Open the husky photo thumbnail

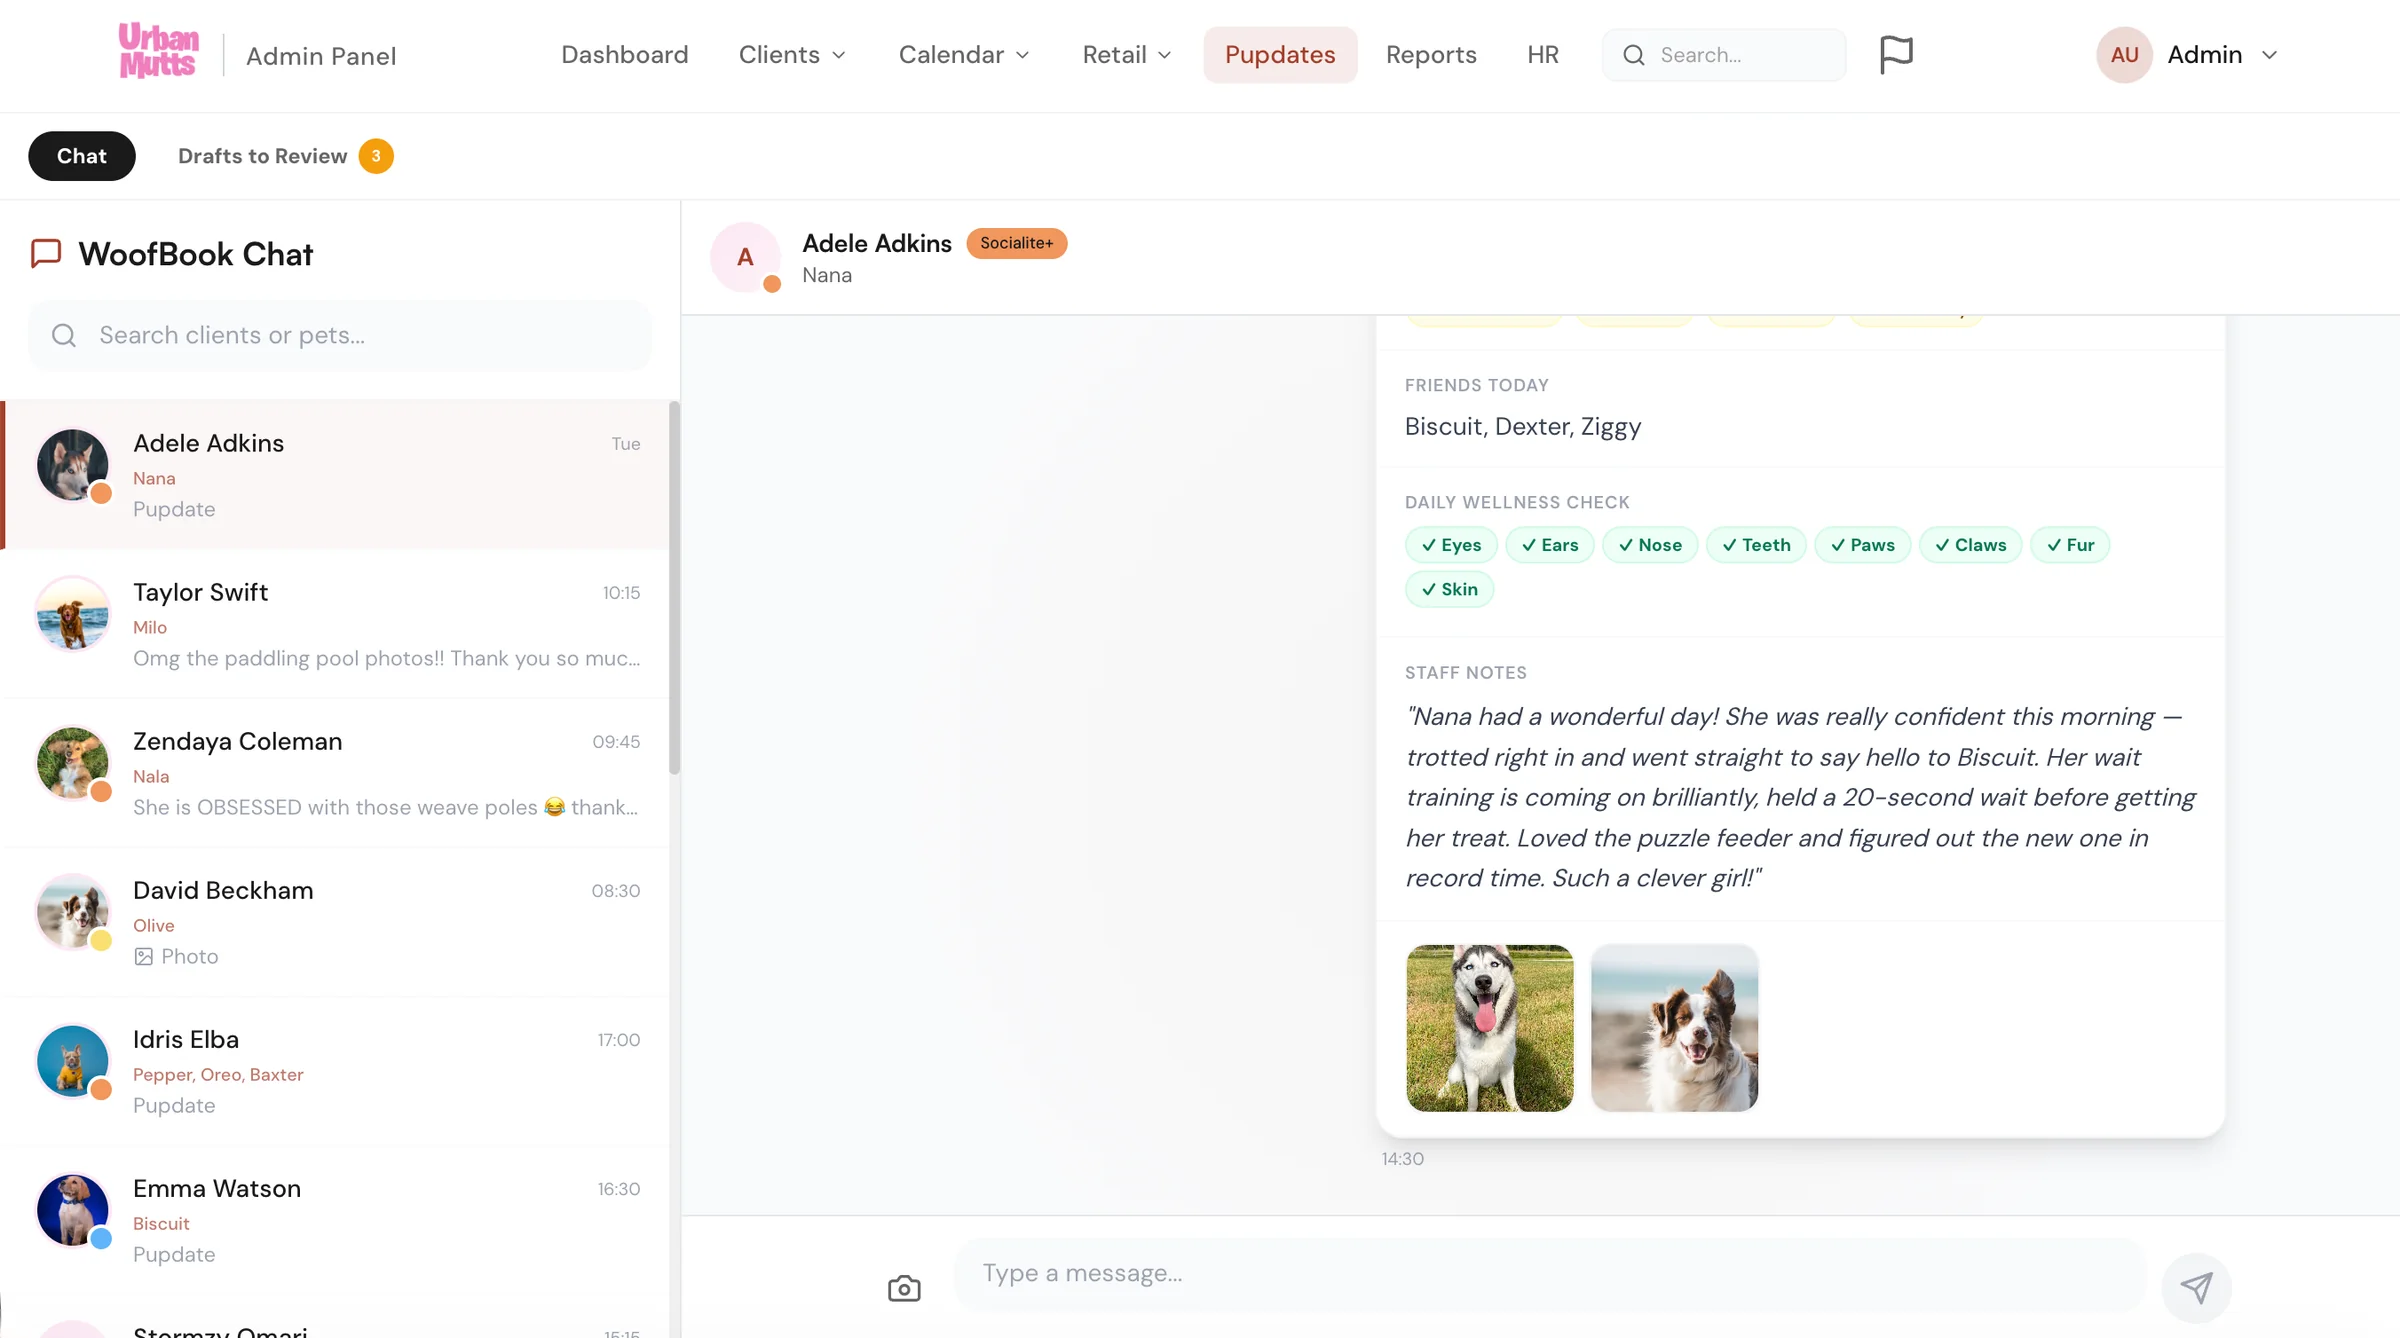[x=1490, y=1028]
